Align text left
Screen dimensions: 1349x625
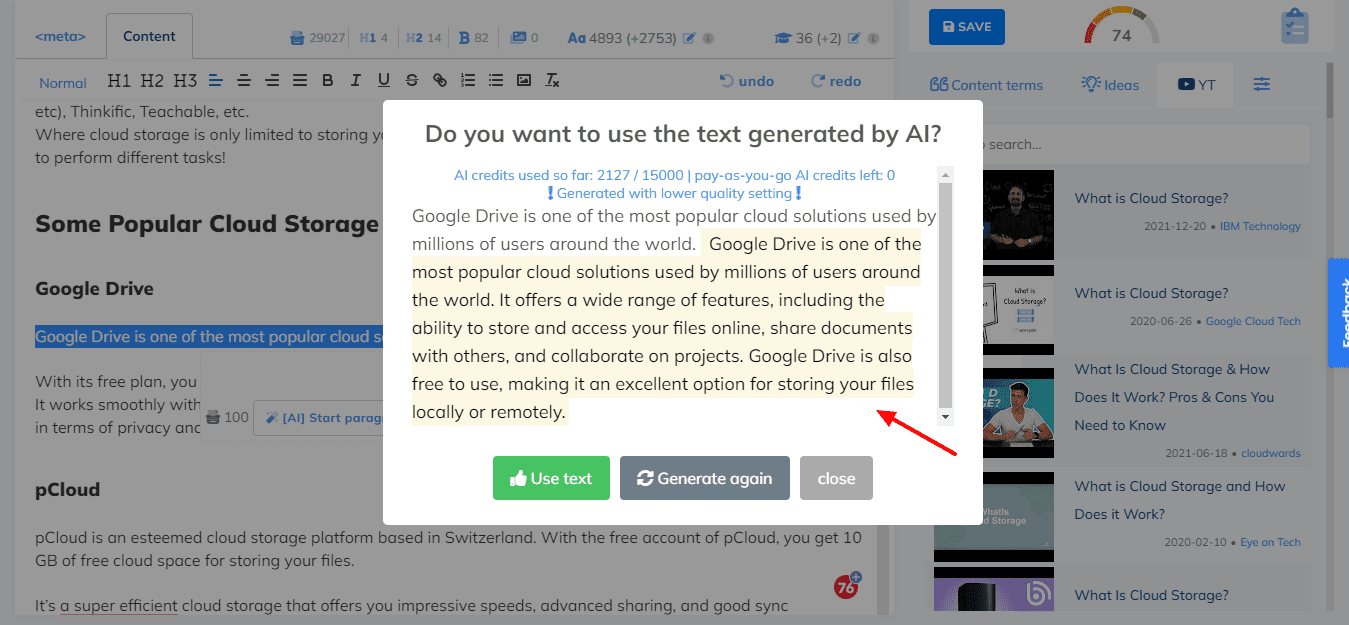215,81
